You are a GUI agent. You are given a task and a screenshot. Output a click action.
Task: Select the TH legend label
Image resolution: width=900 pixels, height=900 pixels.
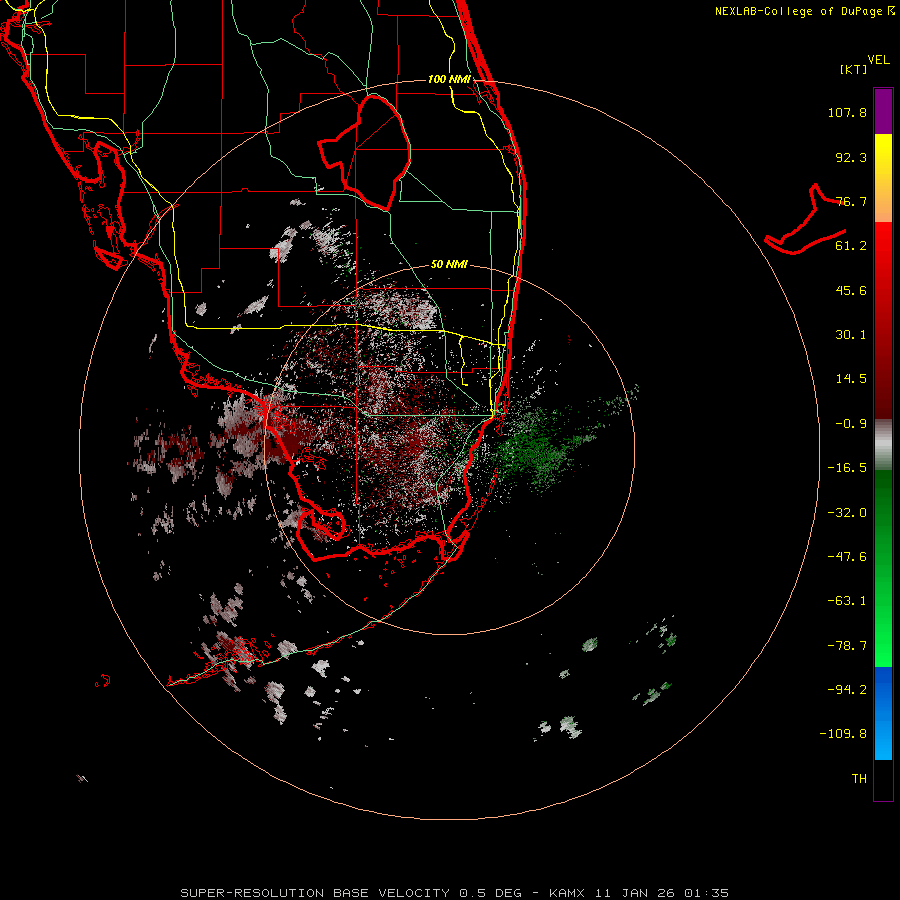(x=859, y=779)
